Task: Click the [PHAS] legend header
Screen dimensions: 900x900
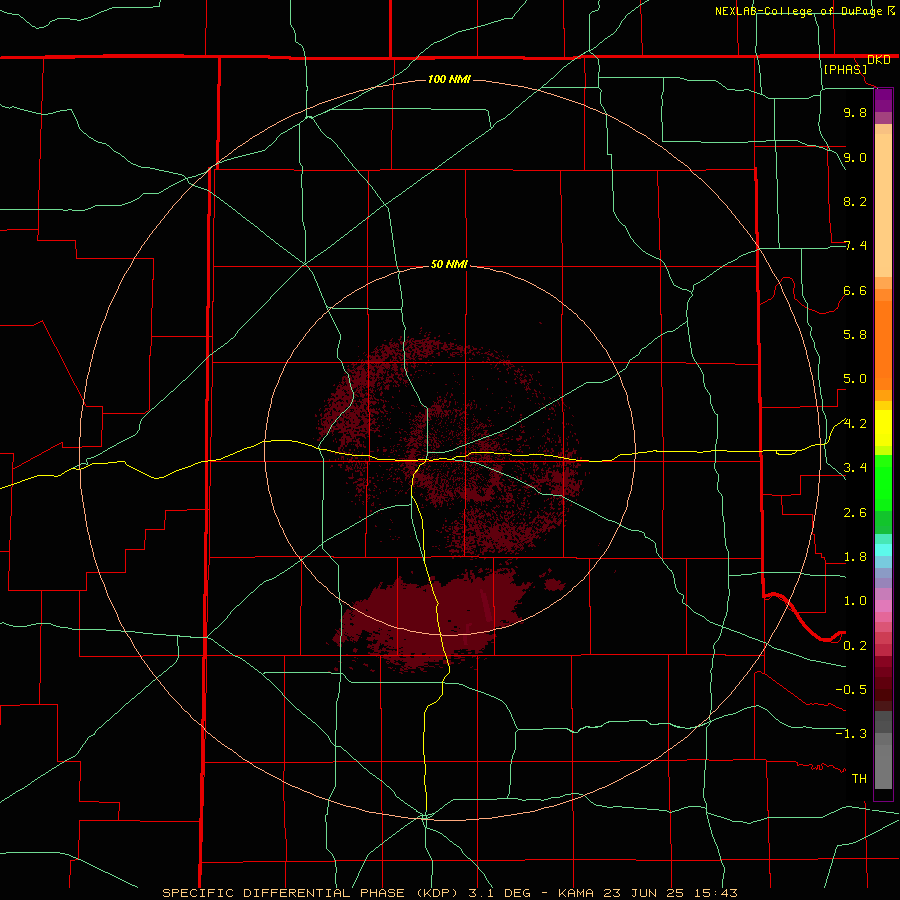Action: click(x=845, y=69)
